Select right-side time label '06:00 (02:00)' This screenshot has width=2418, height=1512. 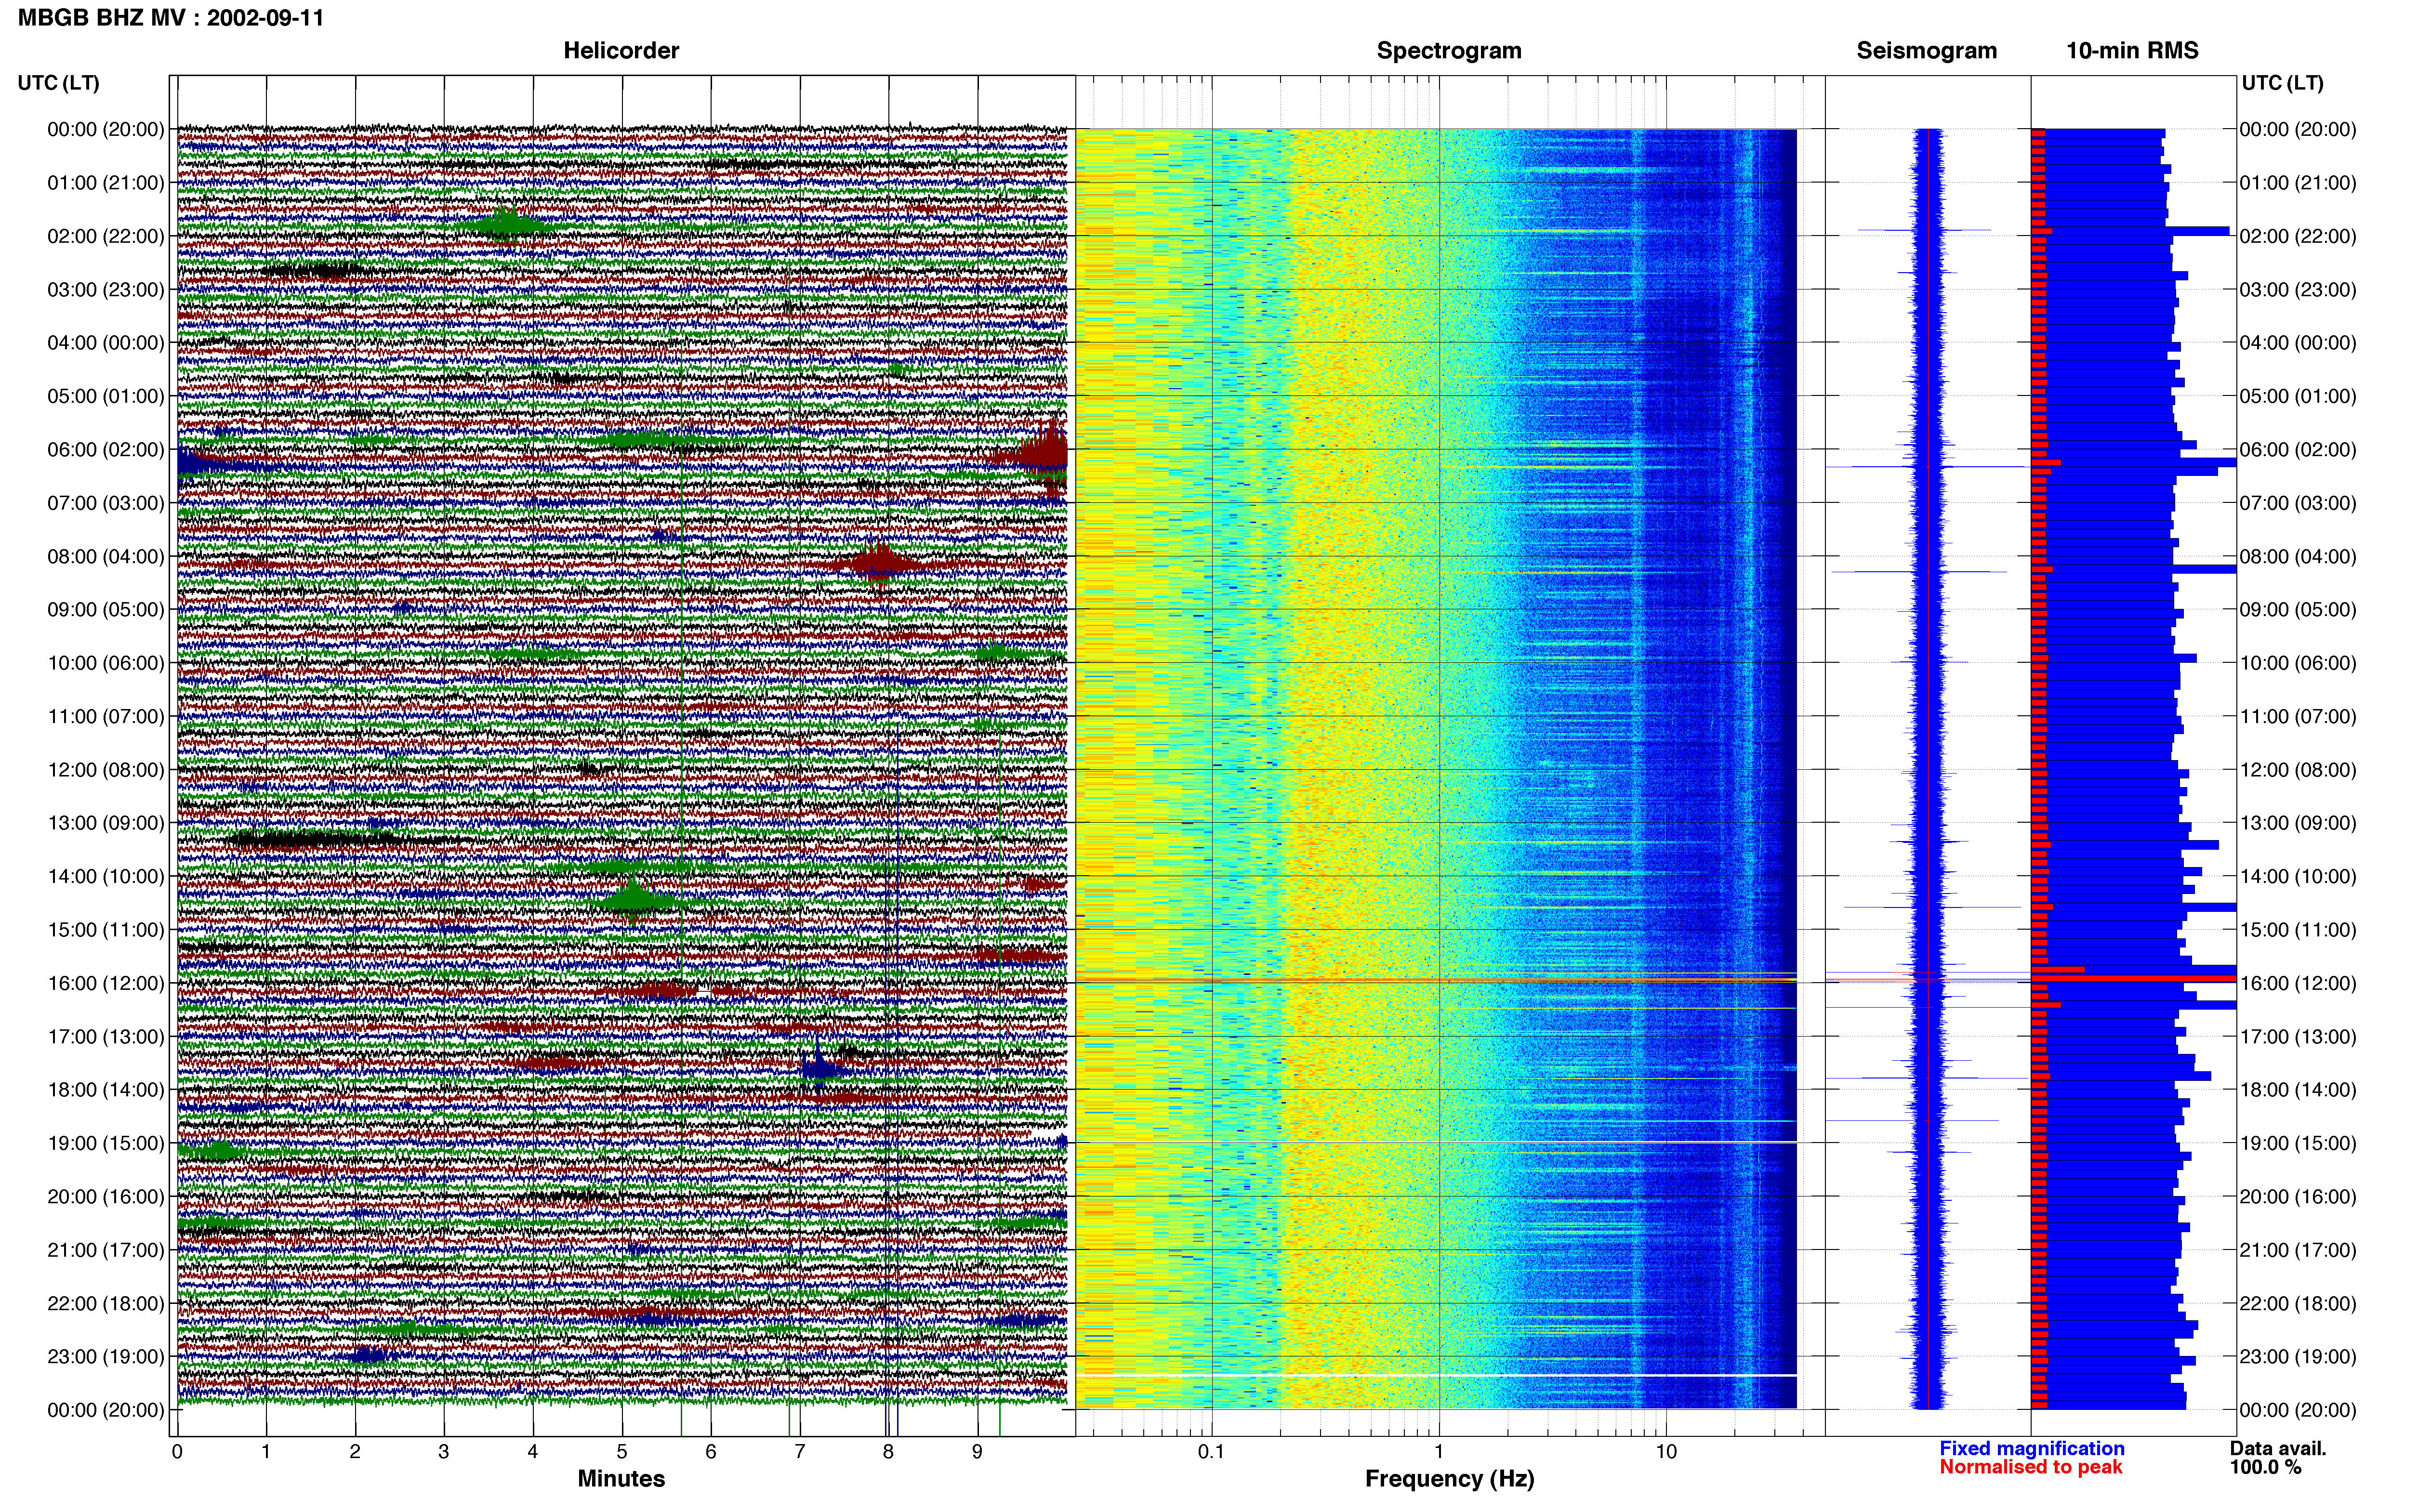2298,450
